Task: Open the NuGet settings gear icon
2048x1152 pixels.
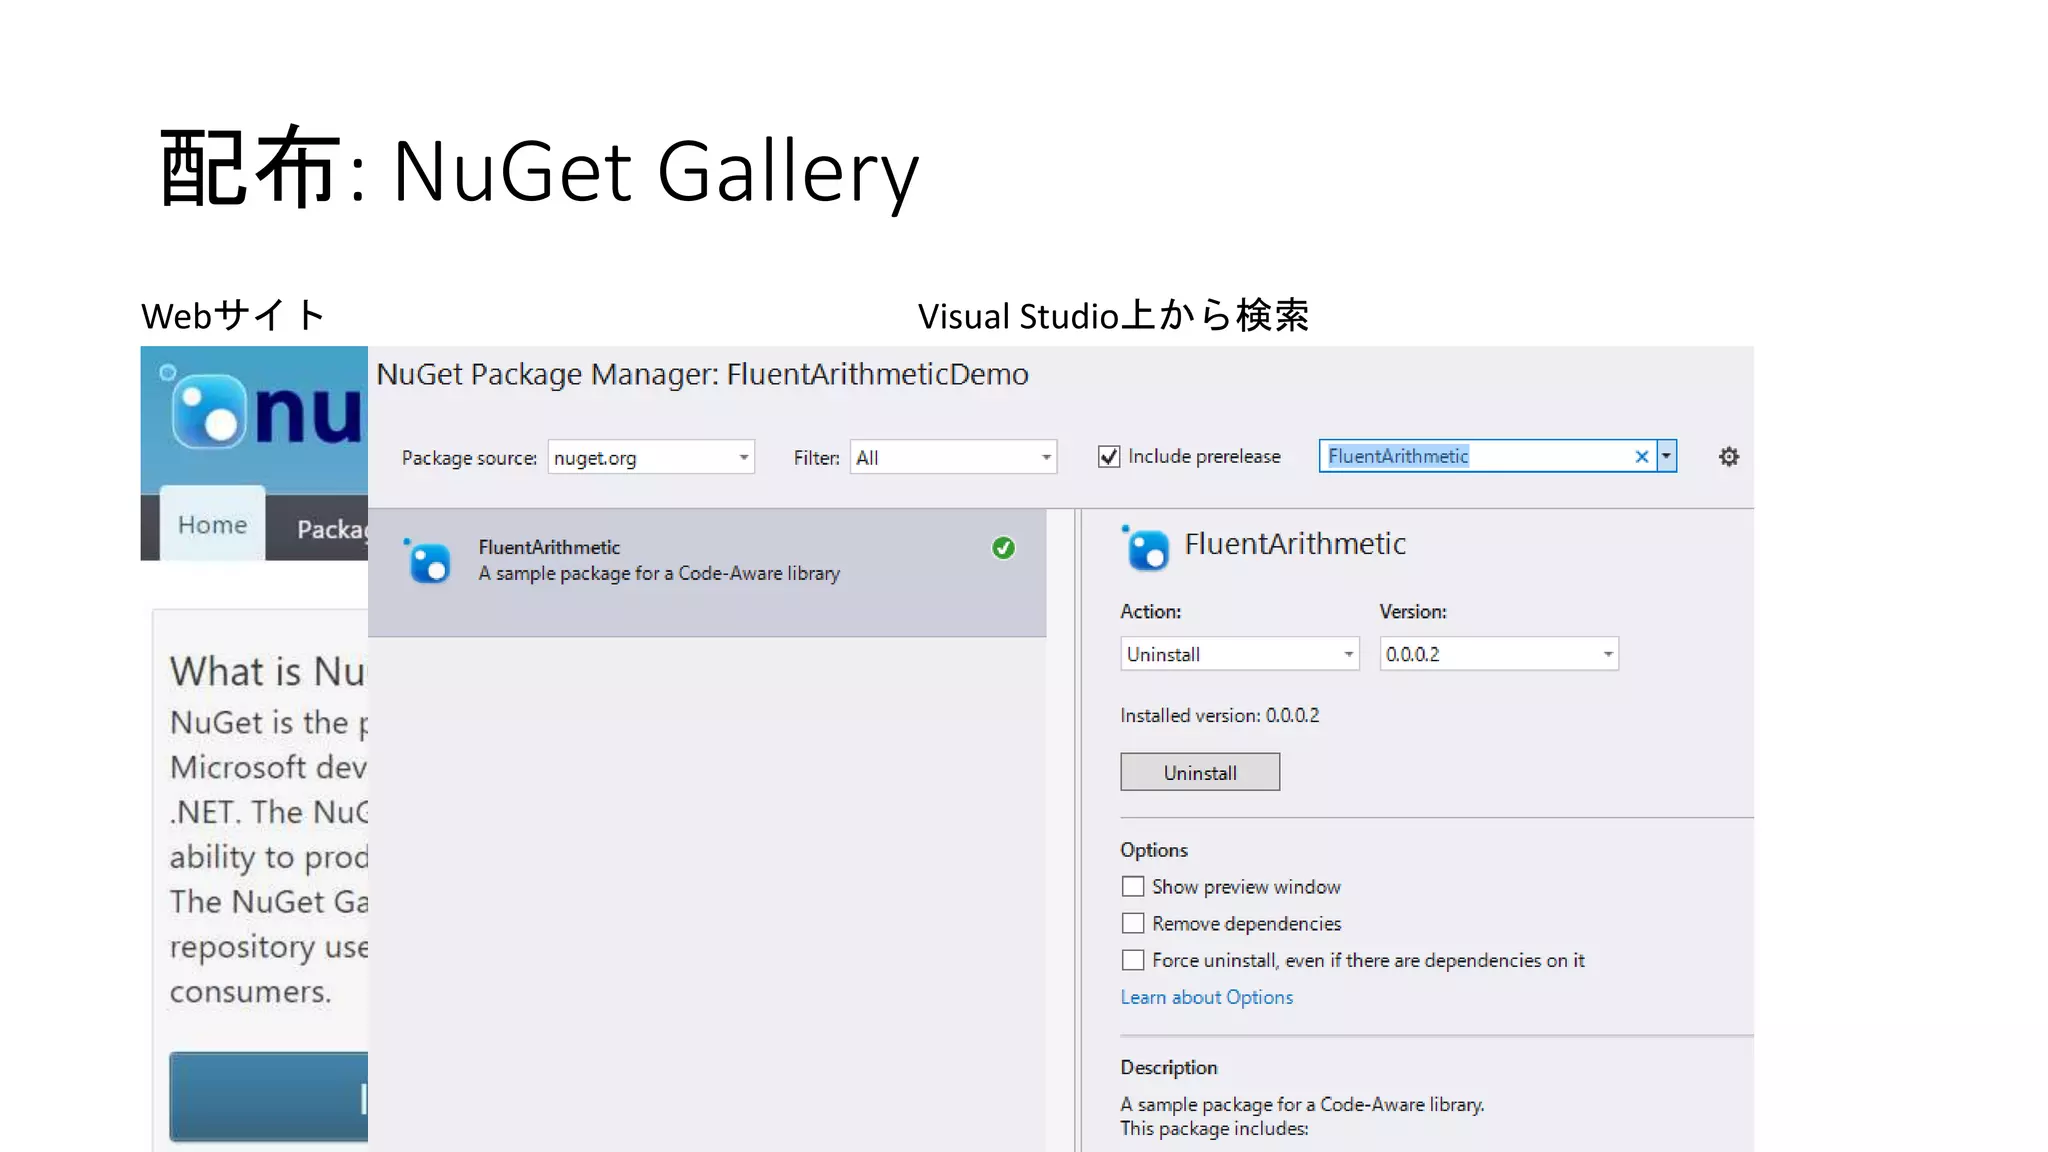Action: [x=1729, y=457]
